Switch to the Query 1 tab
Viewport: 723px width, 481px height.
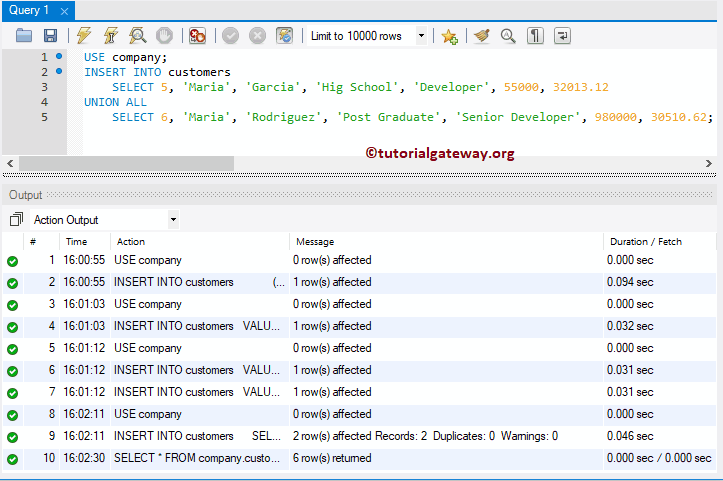28,10
